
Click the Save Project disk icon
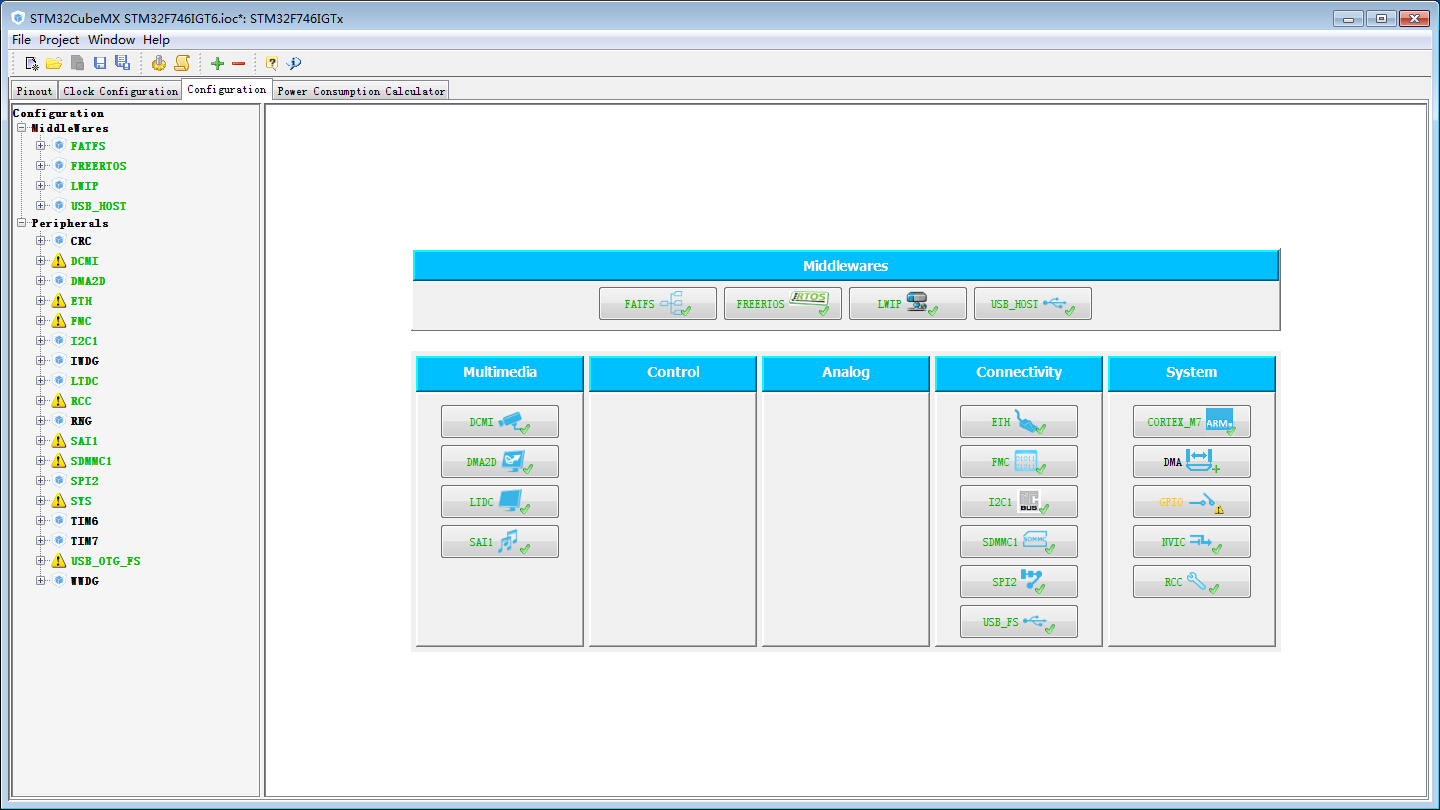[100, 63]
